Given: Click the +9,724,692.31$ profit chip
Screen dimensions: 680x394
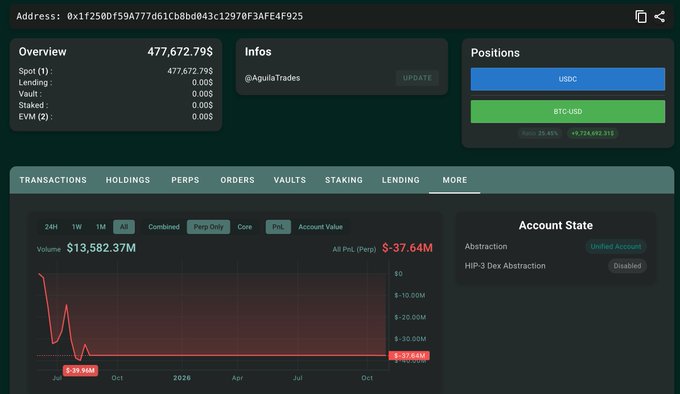Looking at the screenshot, I should 593,134.
